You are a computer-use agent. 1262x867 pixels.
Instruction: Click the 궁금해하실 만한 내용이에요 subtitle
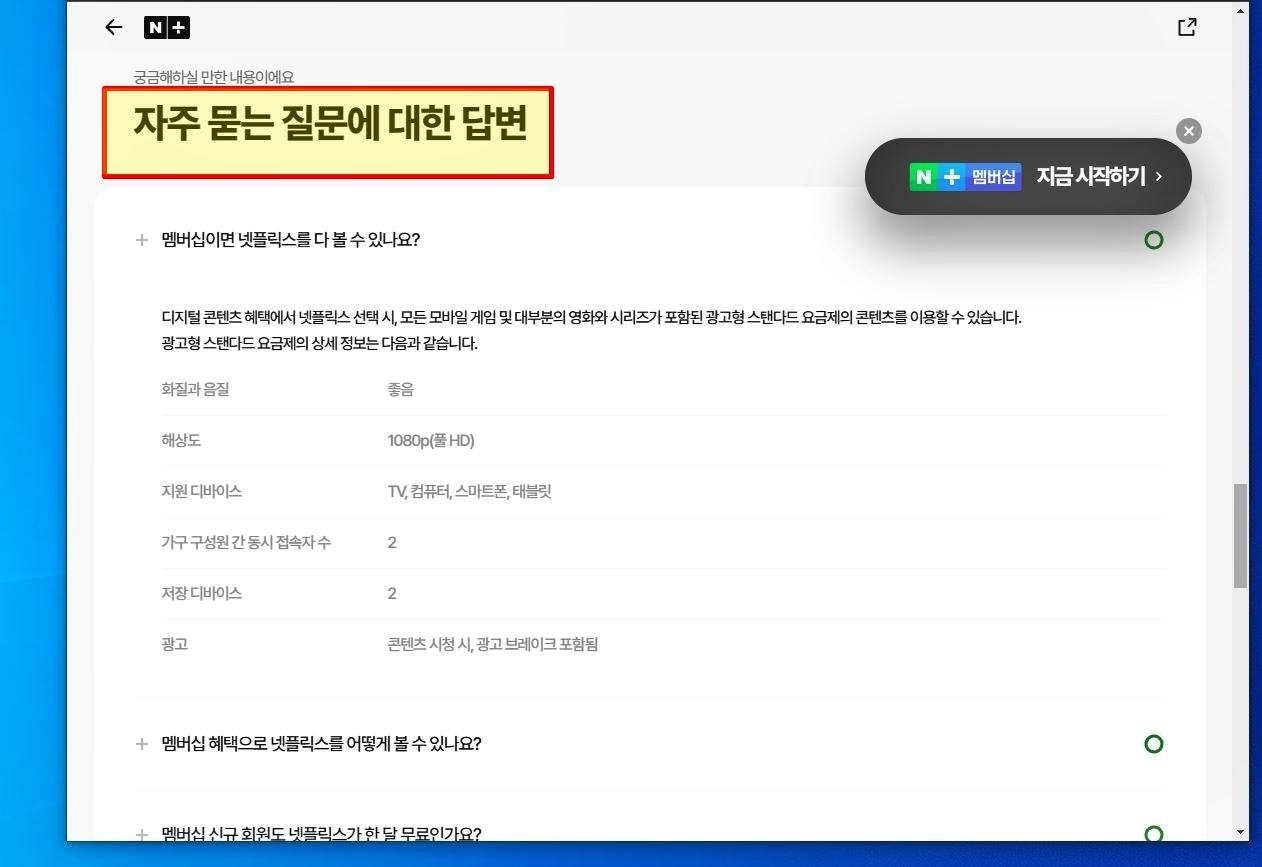214,77
